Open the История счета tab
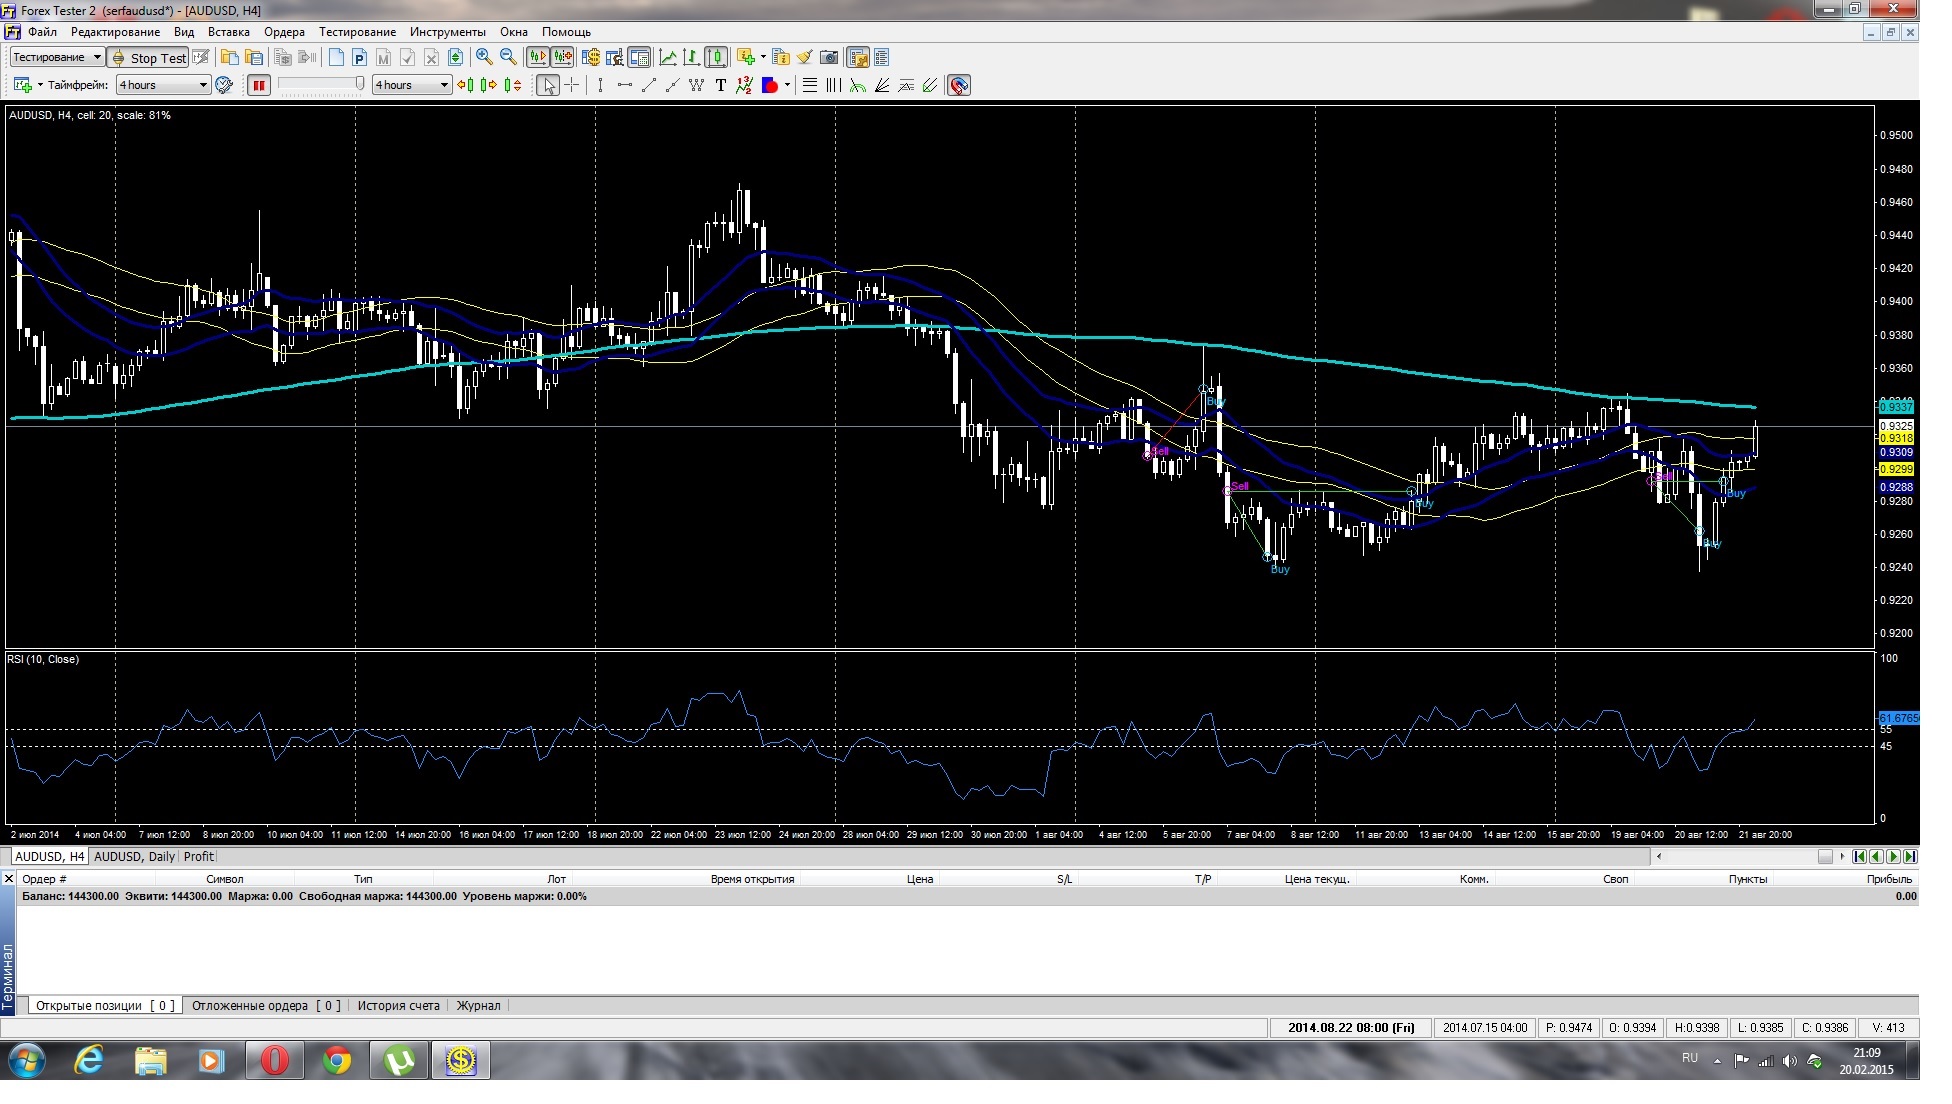 point(398,1006)
